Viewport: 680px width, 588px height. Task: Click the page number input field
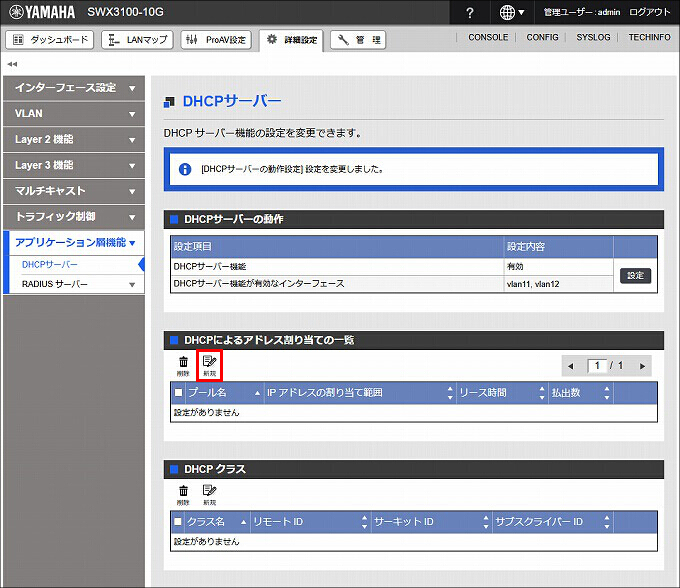(x=597, y=366)
